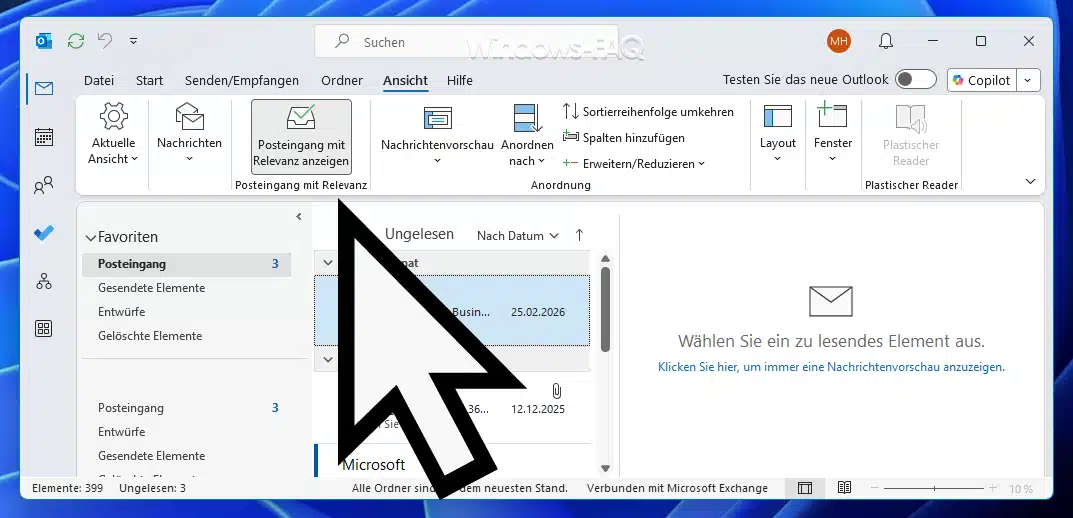Click Sortierreihenfolge umkehren in ribbon
This screenshot has width=1073, height=518.
(x=648, y=112)
